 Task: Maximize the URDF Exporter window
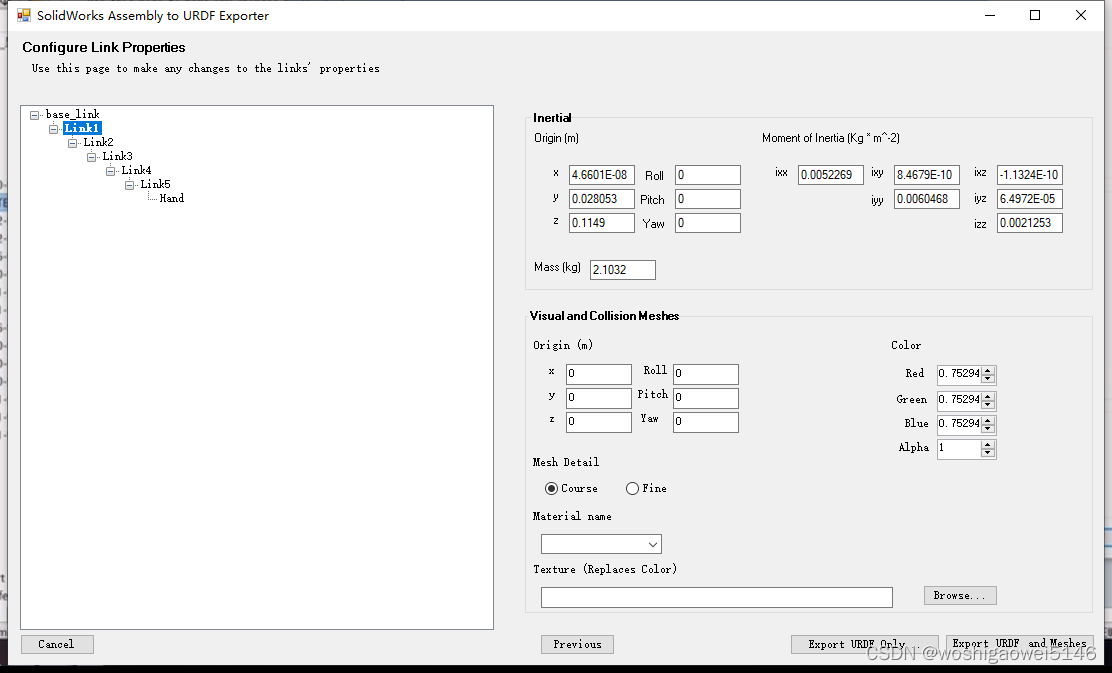click(x=1035, y=15)
